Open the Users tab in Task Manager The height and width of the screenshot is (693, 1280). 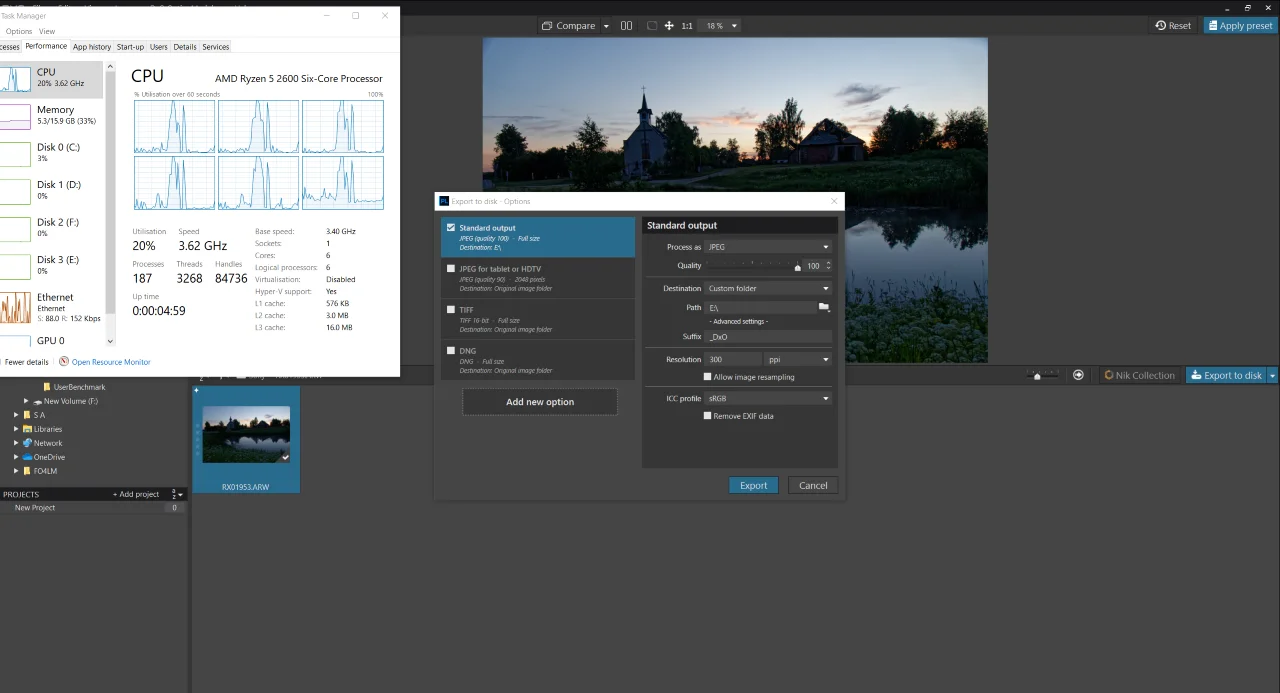pos(159,47)
